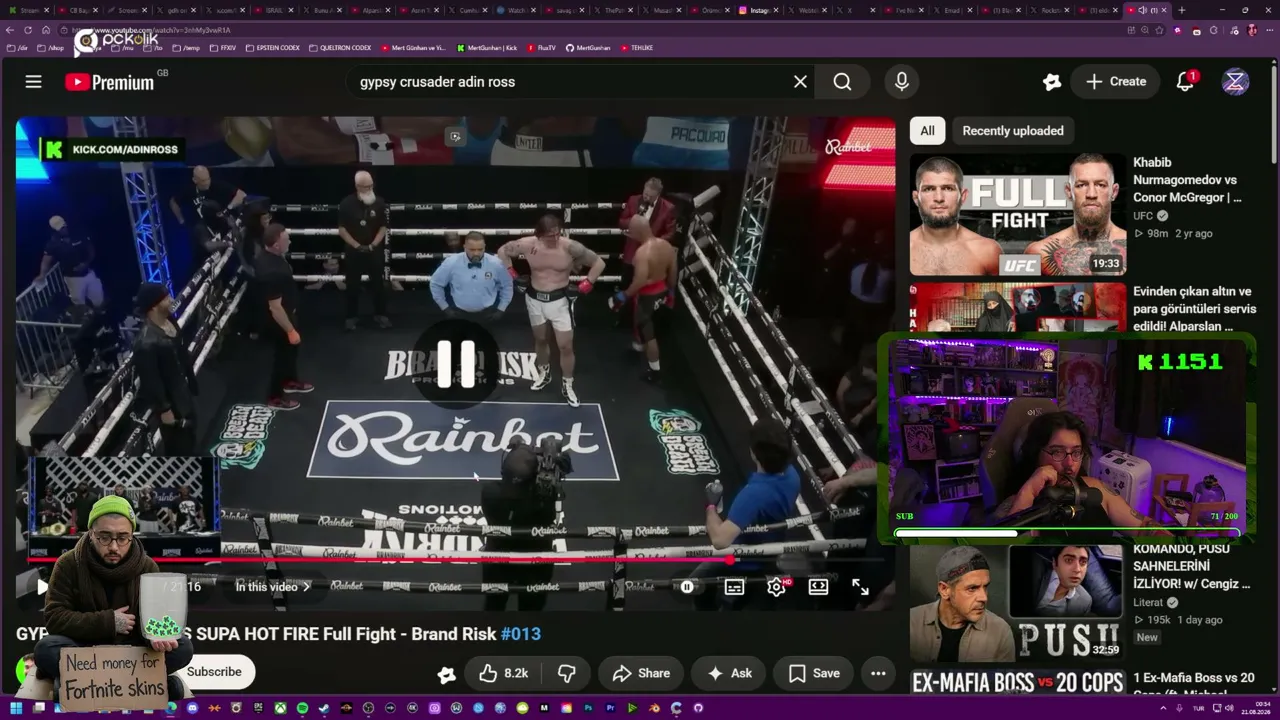Save the video to a playlist
The height and width of the screenshot is (720, 1280).
click(x=814, y=673)
